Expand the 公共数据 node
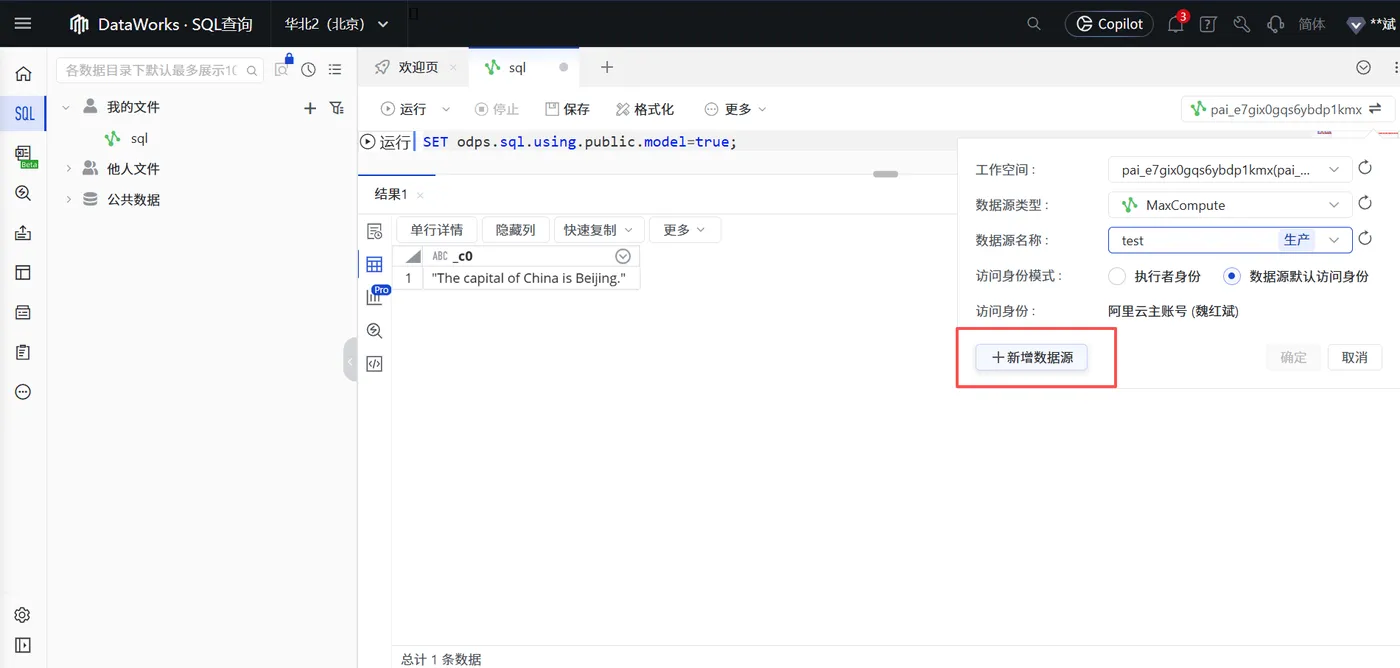 68,199
